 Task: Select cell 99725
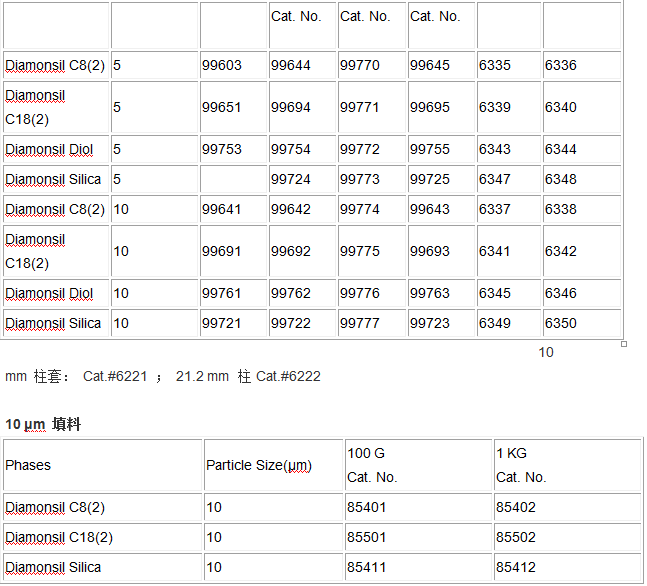pos(442,179)
